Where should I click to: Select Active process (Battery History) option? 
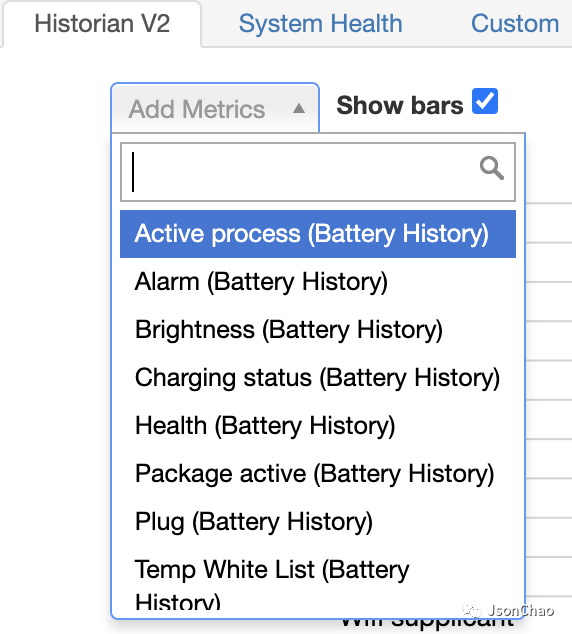pyautogui.click(x=318, y=234)
